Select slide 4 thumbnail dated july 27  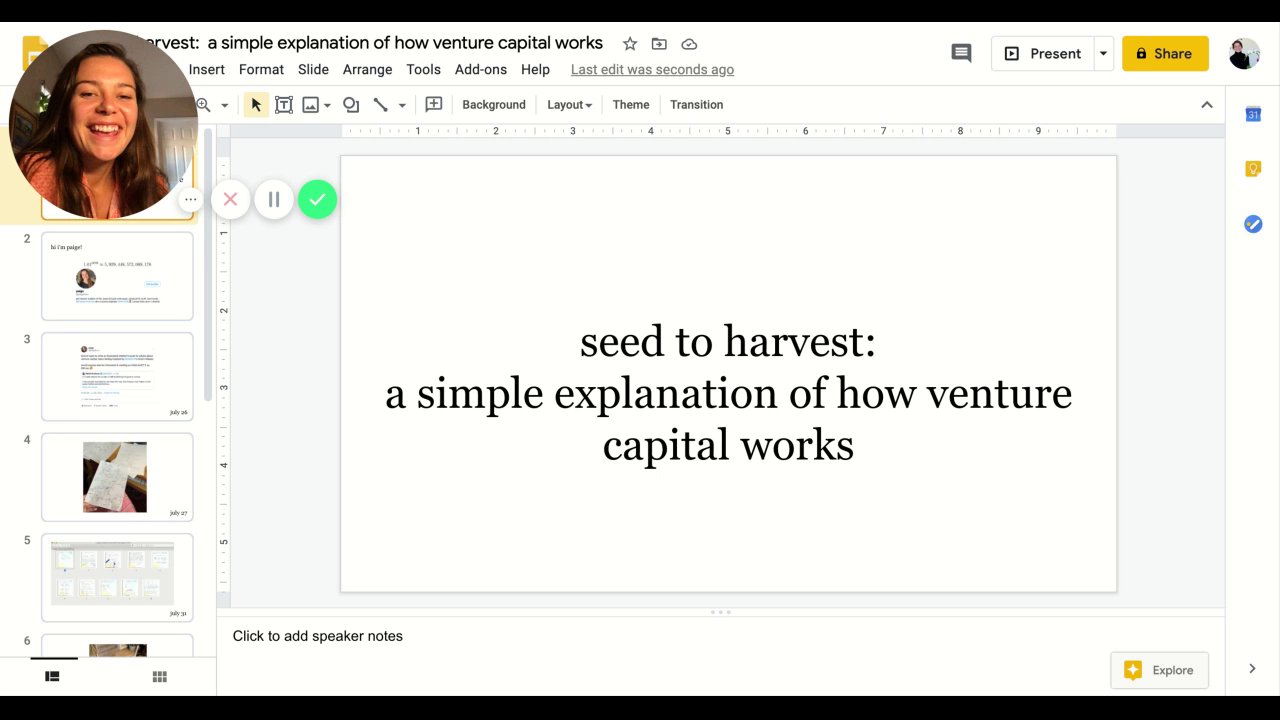(117, 477)
